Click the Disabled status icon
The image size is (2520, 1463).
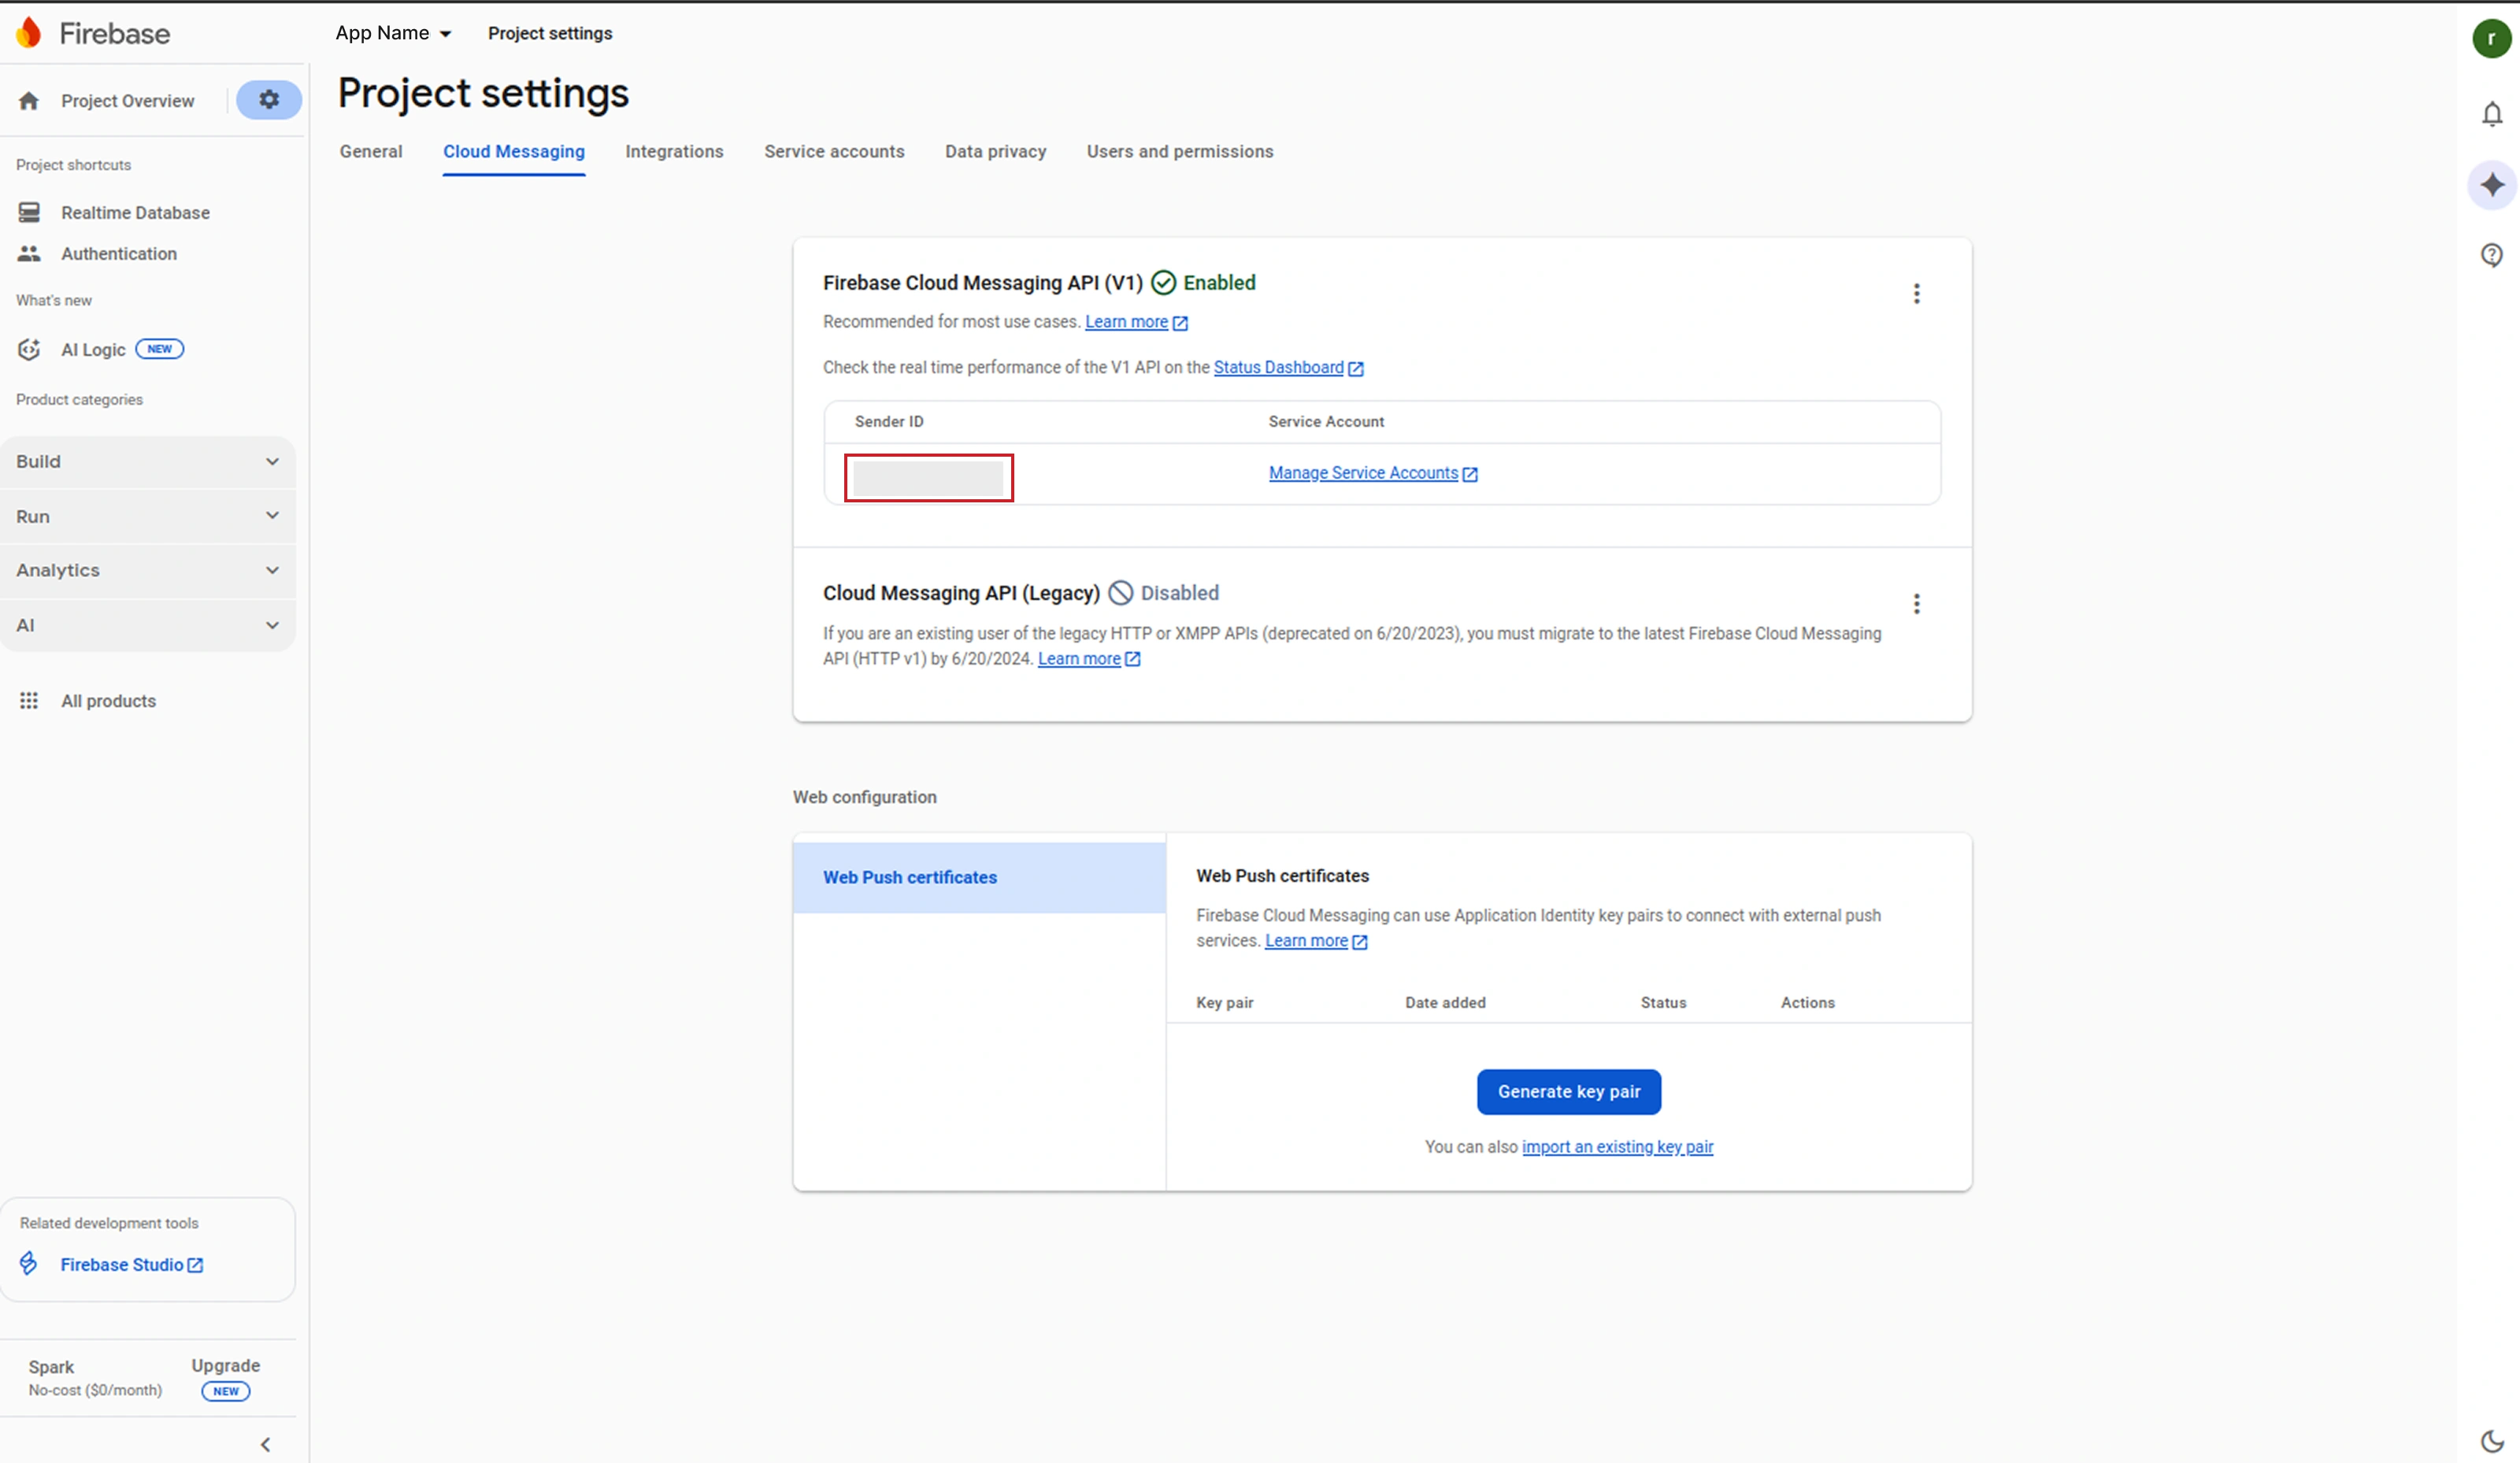pos(1121,593)
